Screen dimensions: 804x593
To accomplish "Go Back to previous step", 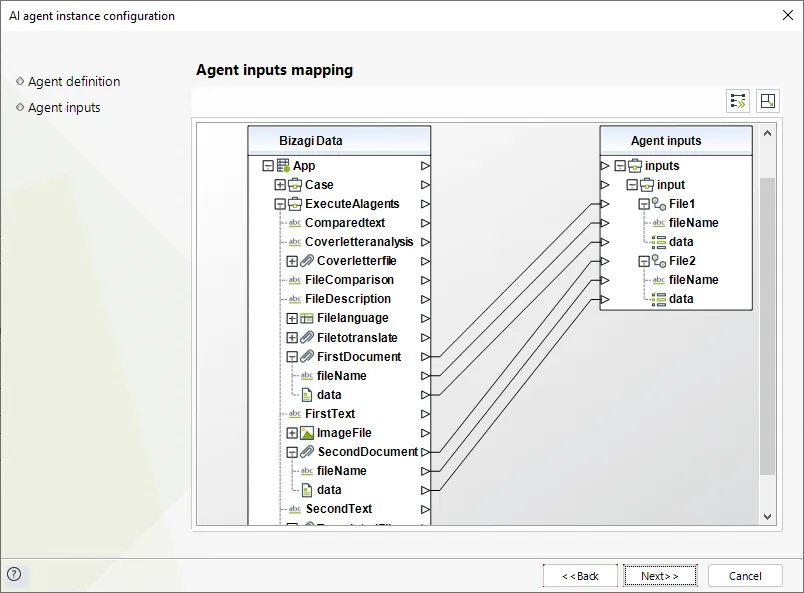I will pyautogui.click(x=580, y=576).
